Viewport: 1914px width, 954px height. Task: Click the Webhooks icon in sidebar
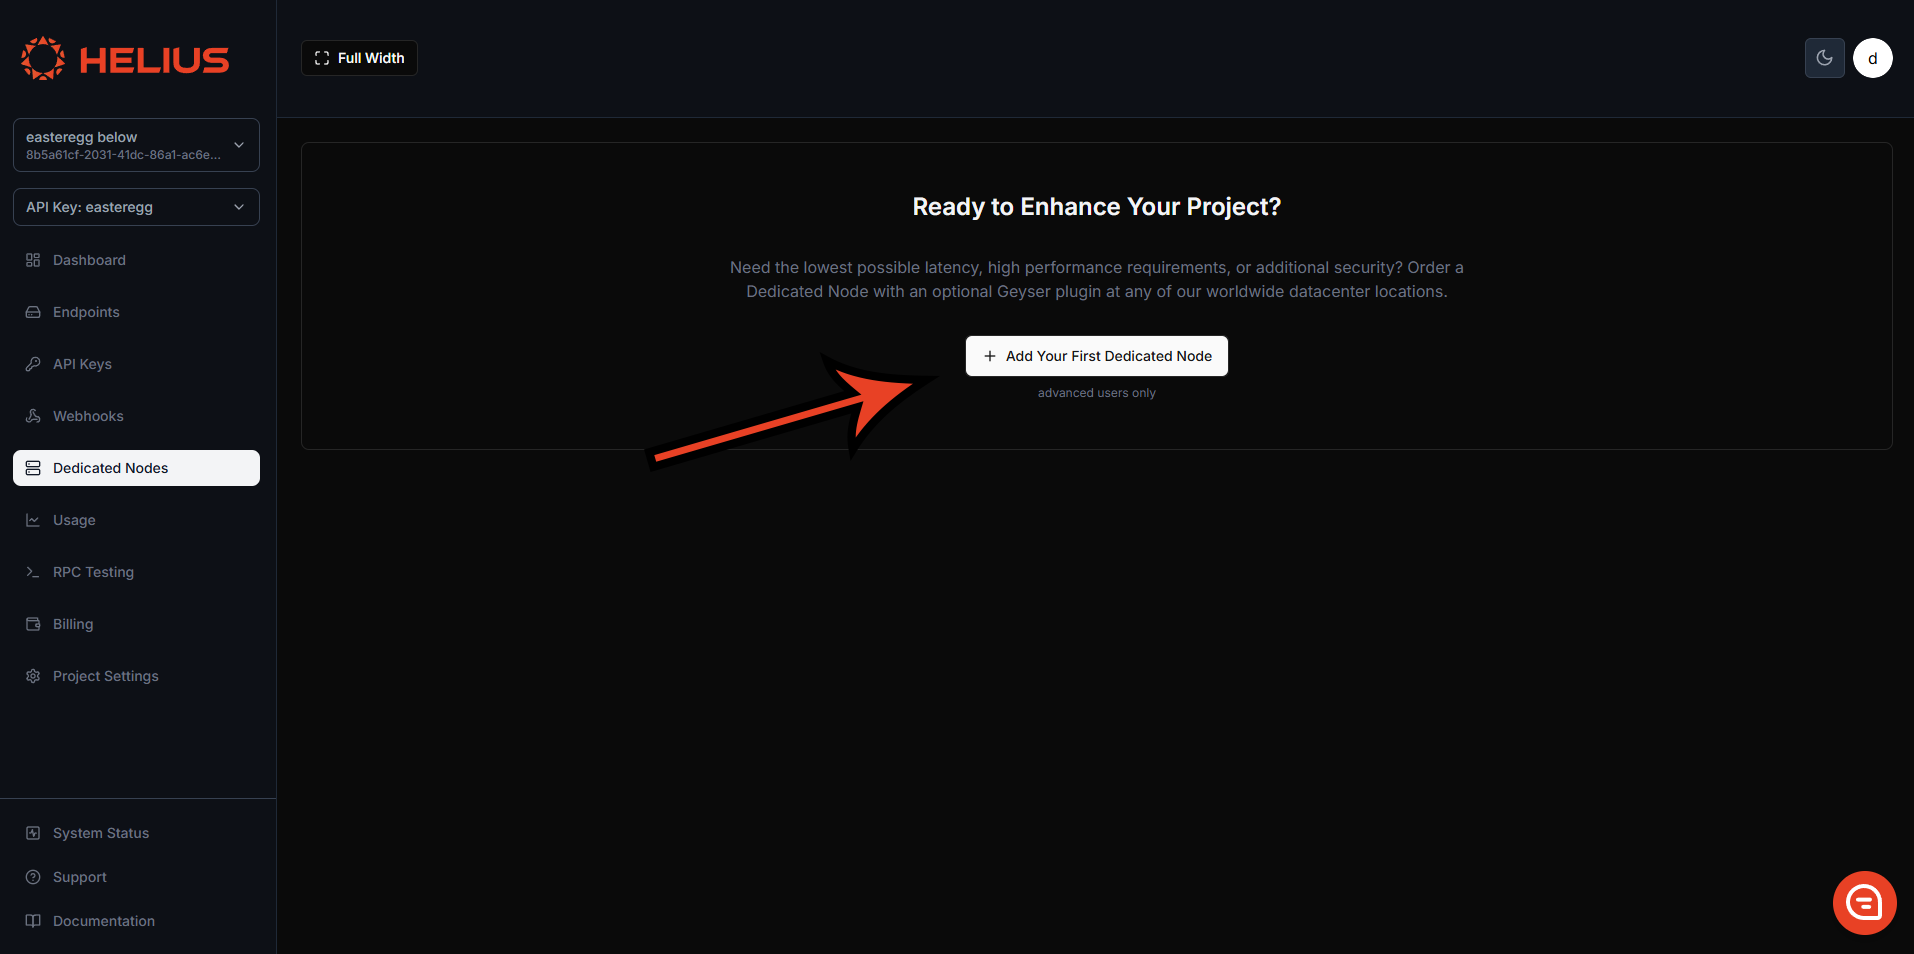[33, 416]
